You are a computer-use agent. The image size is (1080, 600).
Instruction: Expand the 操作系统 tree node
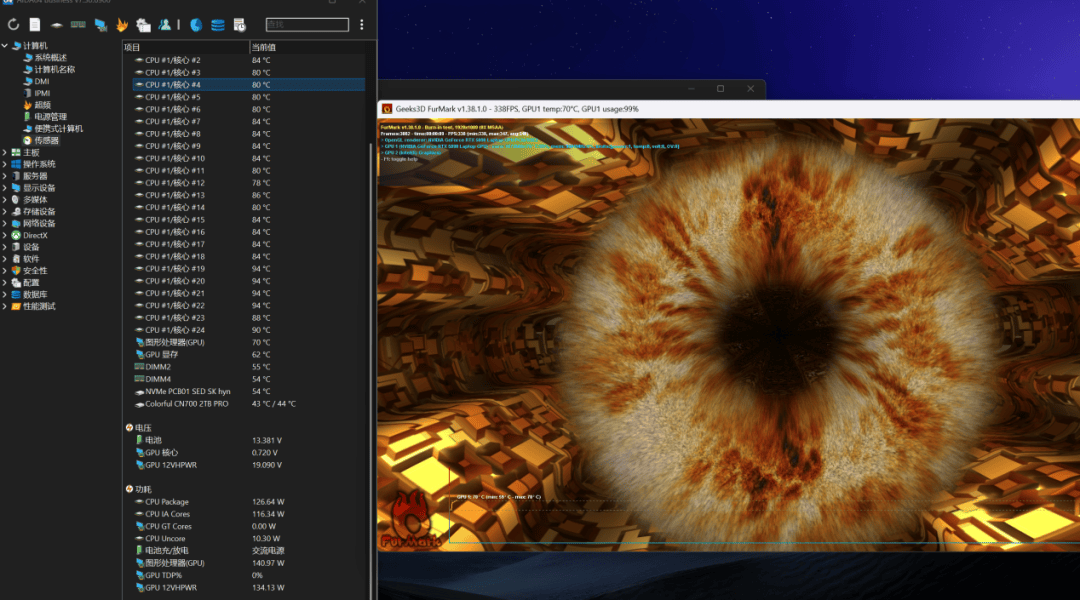(5, 164)
